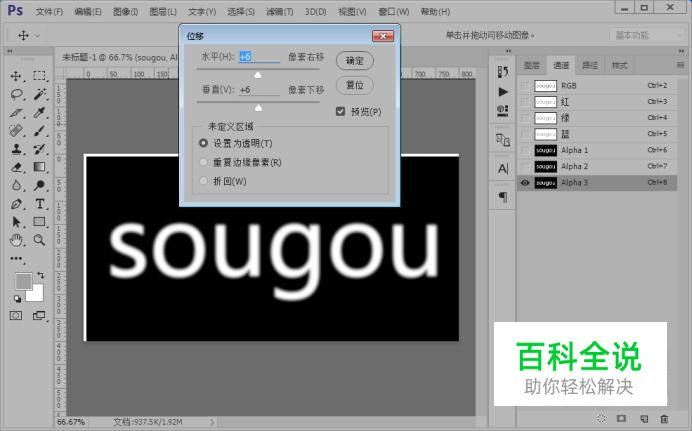Image resolution: width=692 pixels, height=431 pixels.
Task: Select 设置为透明(T) radio option
Action: click(x=203, y=143)
